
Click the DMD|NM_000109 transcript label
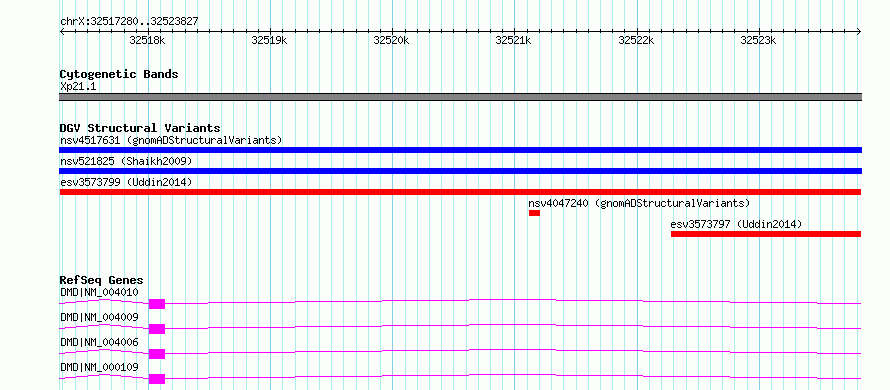pos(99,367)
